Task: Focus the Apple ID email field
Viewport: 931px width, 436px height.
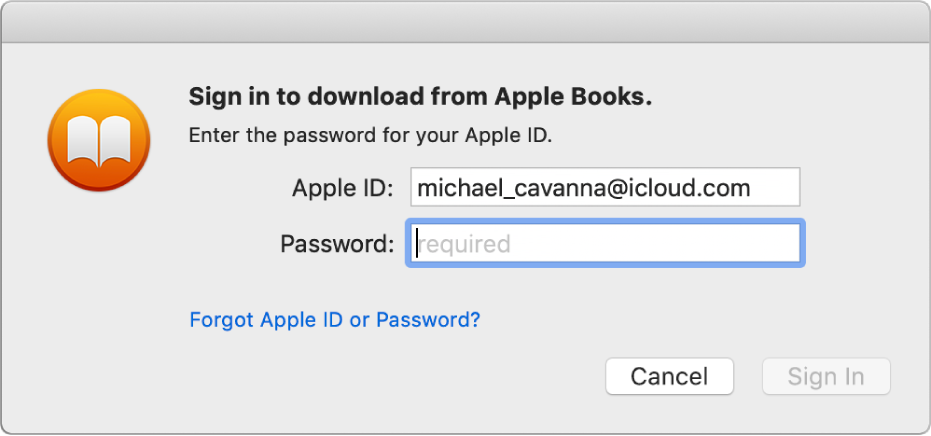Action: pyautogui.click(x=603, y=187)
